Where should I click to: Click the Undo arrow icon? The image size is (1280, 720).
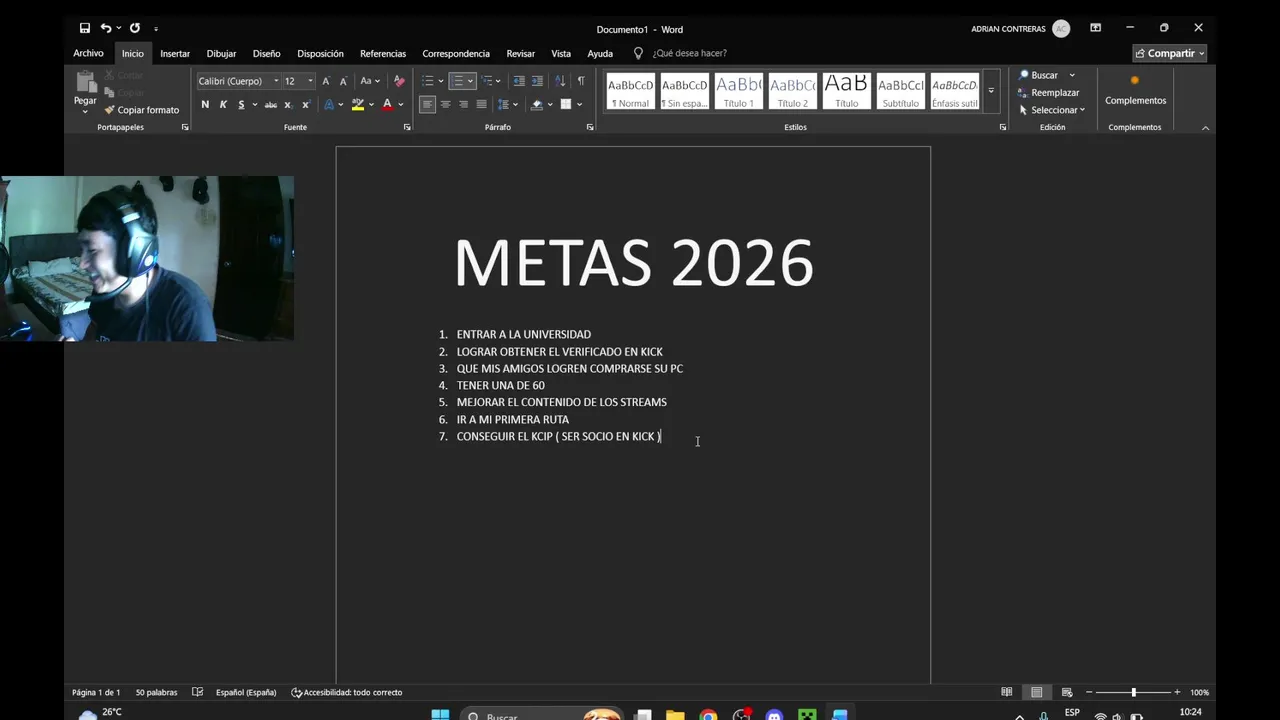pos(105,28)
